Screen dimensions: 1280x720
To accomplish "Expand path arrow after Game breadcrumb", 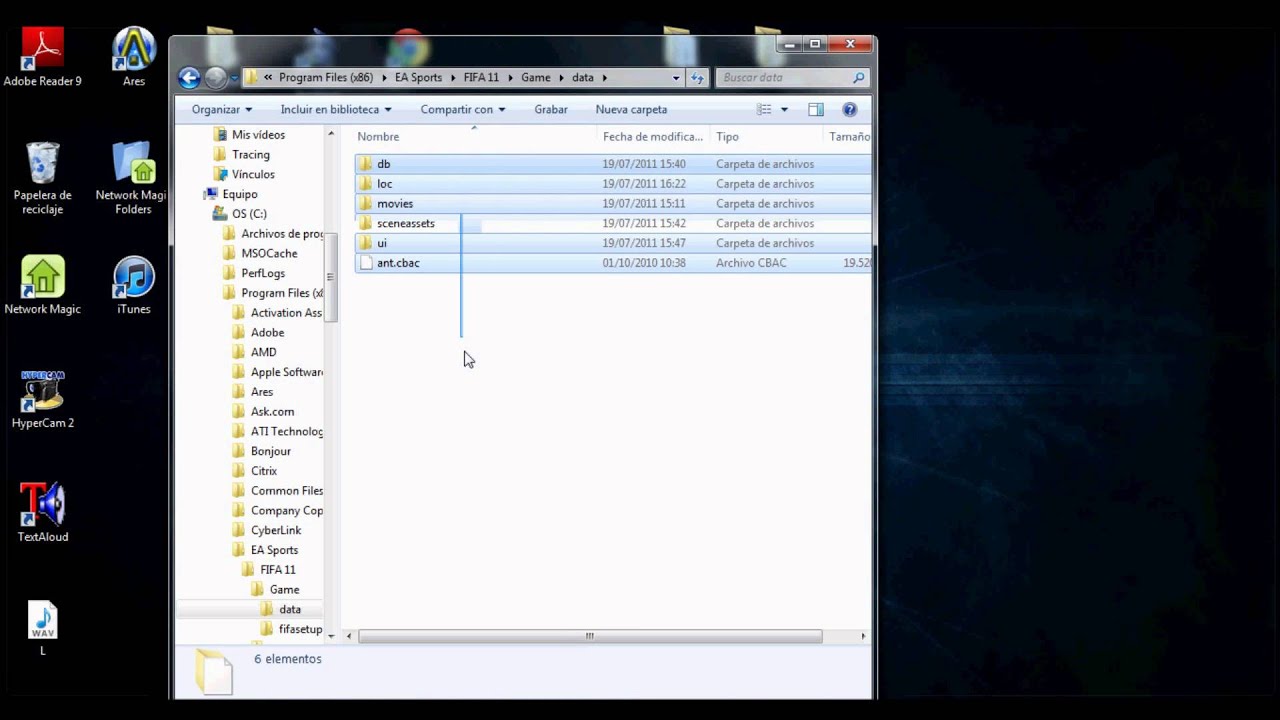I will pyautogui.click(x=561, y=77).
